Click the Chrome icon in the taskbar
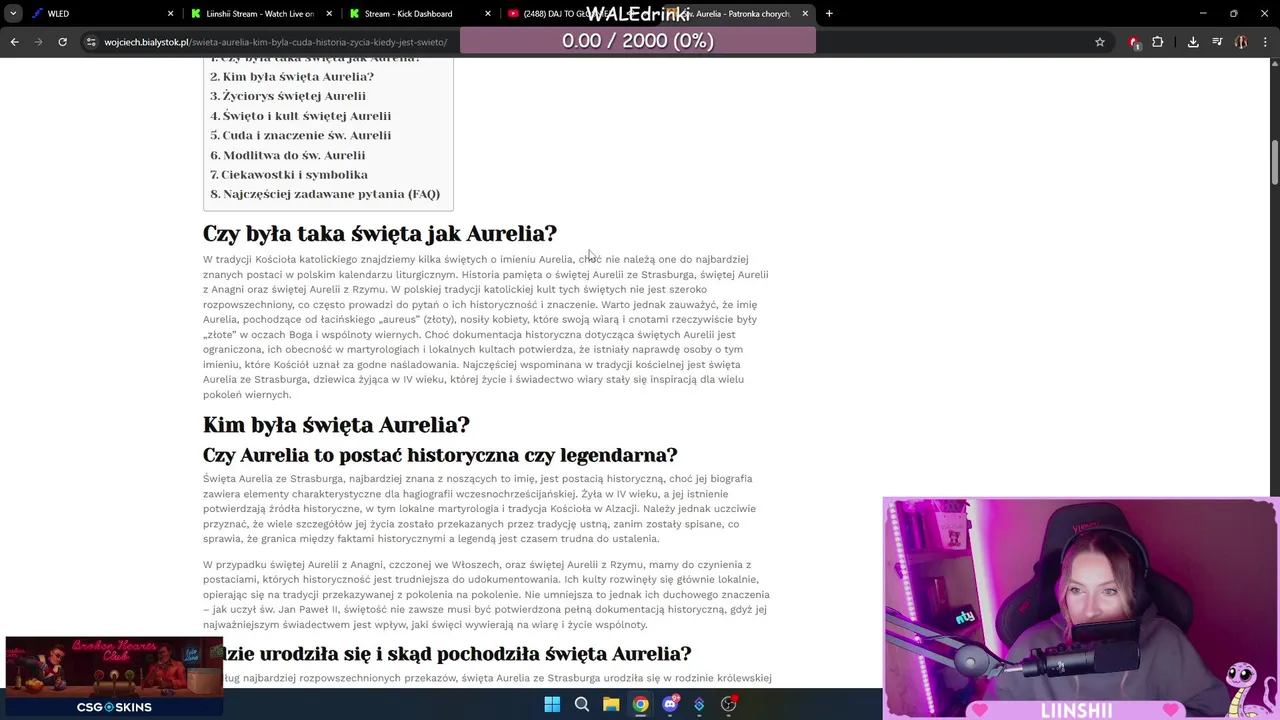Viewport: 1280px width, 720px height. (x=640, y=705)
